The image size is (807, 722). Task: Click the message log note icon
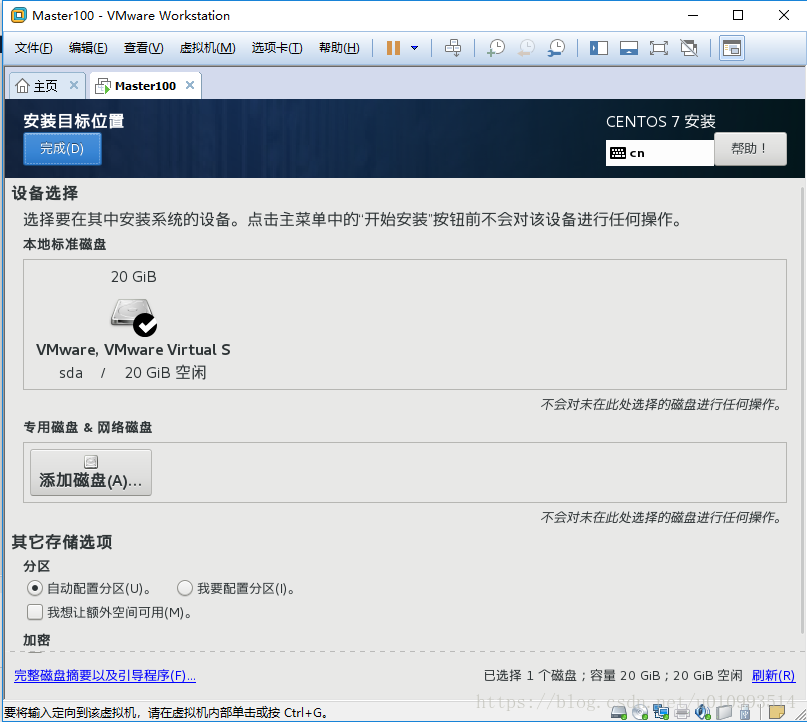[777, 712]
